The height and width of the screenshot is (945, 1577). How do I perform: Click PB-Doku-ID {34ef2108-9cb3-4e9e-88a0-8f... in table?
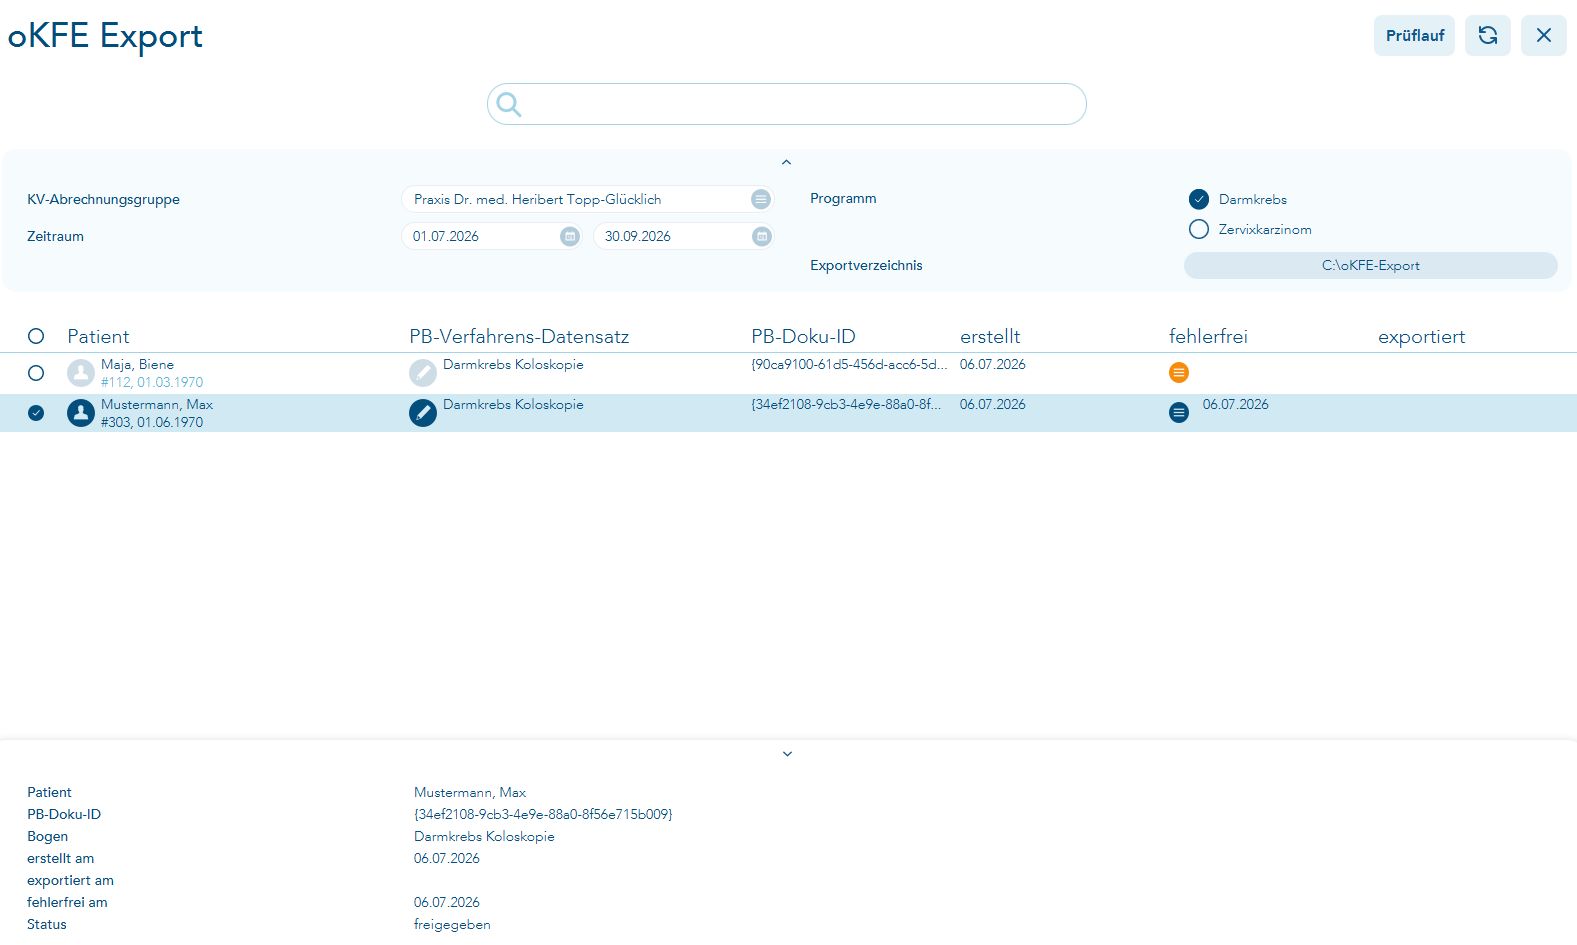pos(846,404)
